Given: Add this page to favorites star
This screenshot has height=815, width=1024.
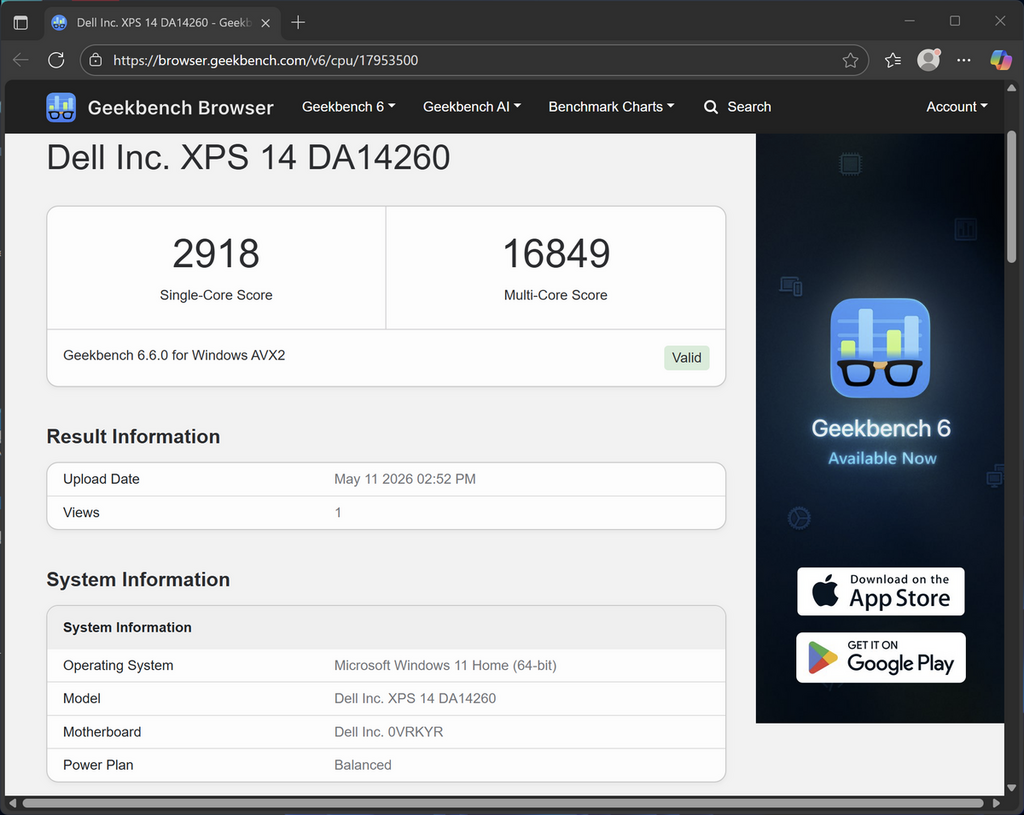Looking at the screenshot, I should [850, 61].
